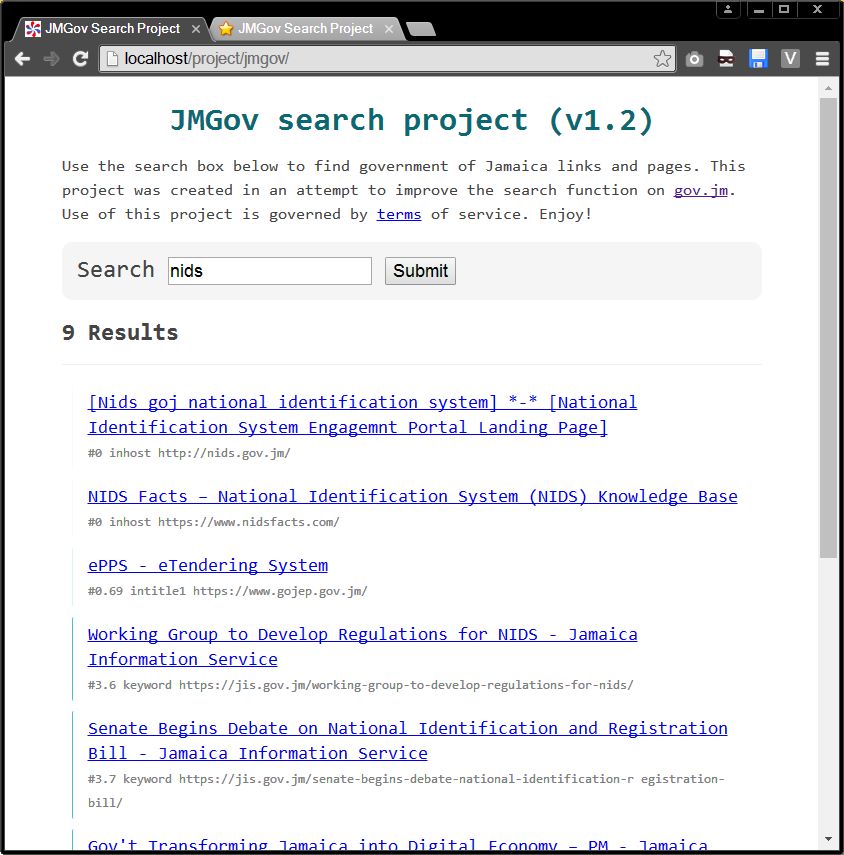Open a new tab with the new-tab button
This screenshot has width=844, height=855.
pos(421,29)
